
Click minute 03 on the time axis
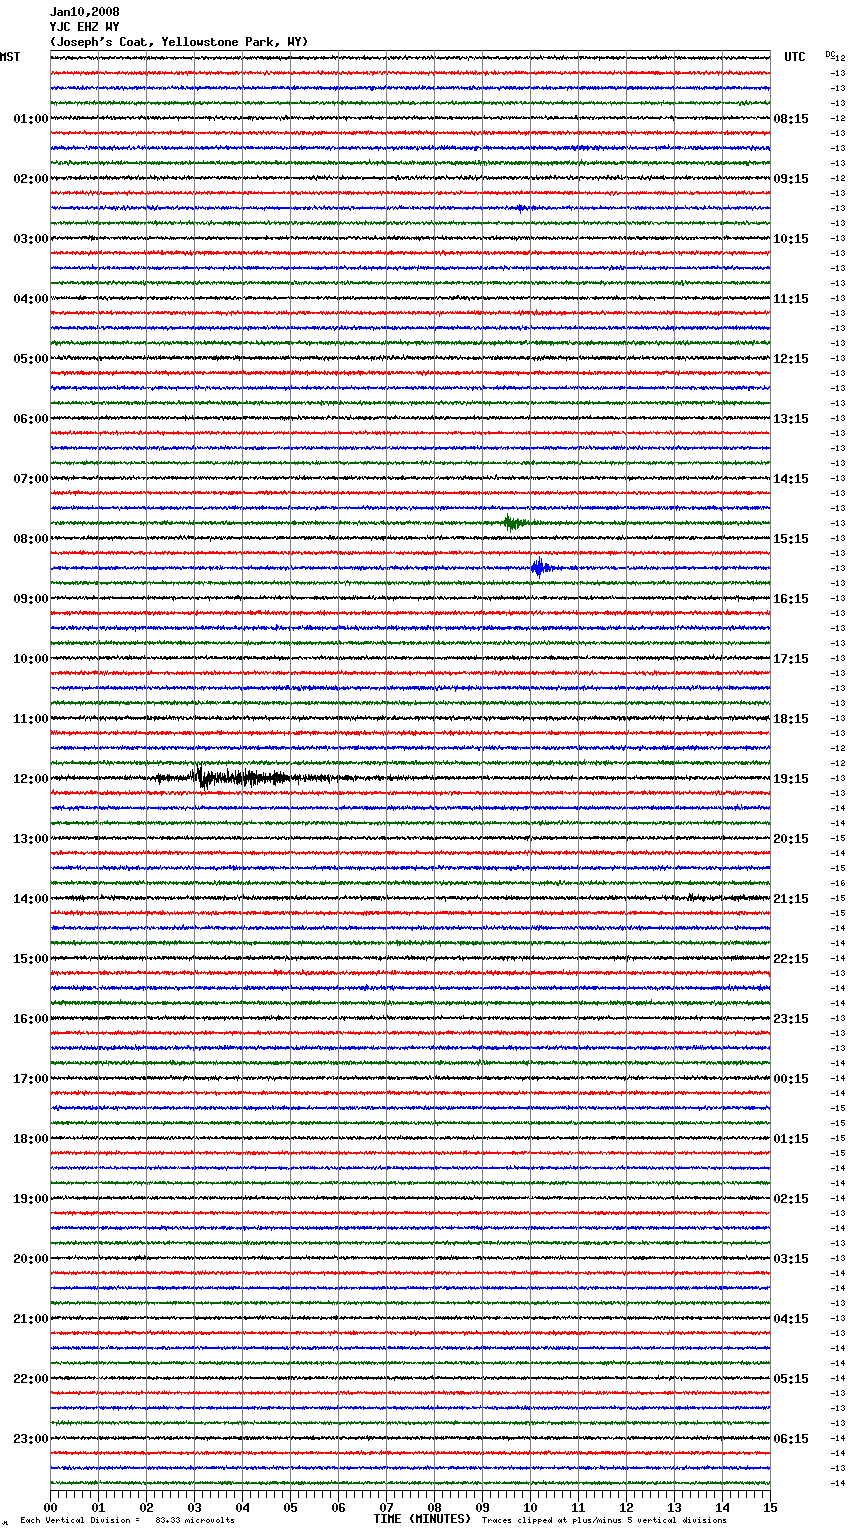click(194, 1507)
